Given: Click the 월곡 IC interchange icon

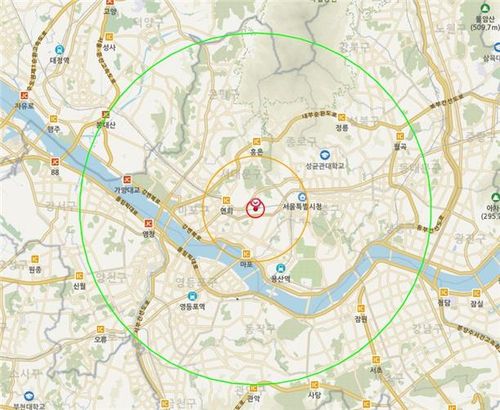Looking at the screenshot, I should point(400,136).
